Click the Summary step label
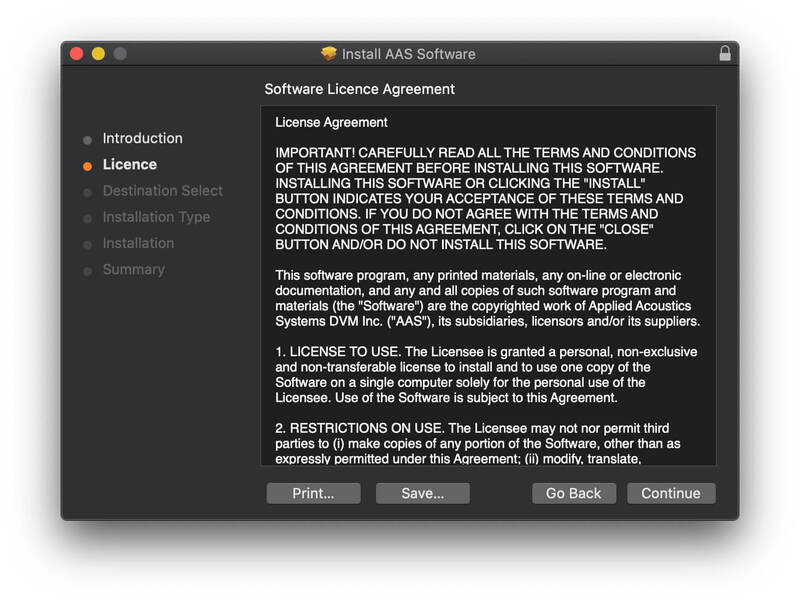The height and width of the screenshot is (601, 800). tap(134, 269)
